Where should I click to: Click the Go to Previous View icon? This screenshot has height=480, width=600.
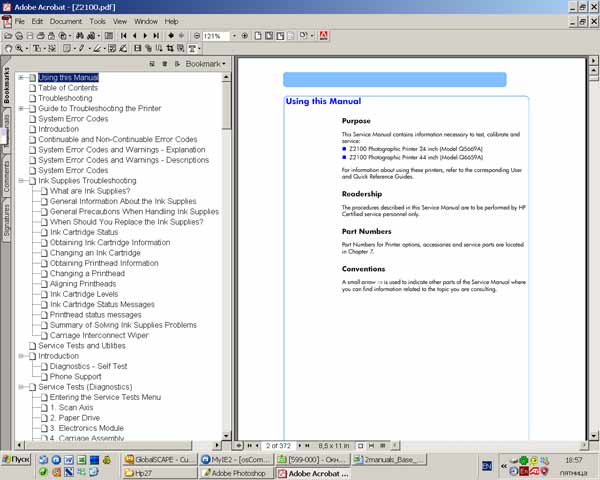[x=171, y=36]
